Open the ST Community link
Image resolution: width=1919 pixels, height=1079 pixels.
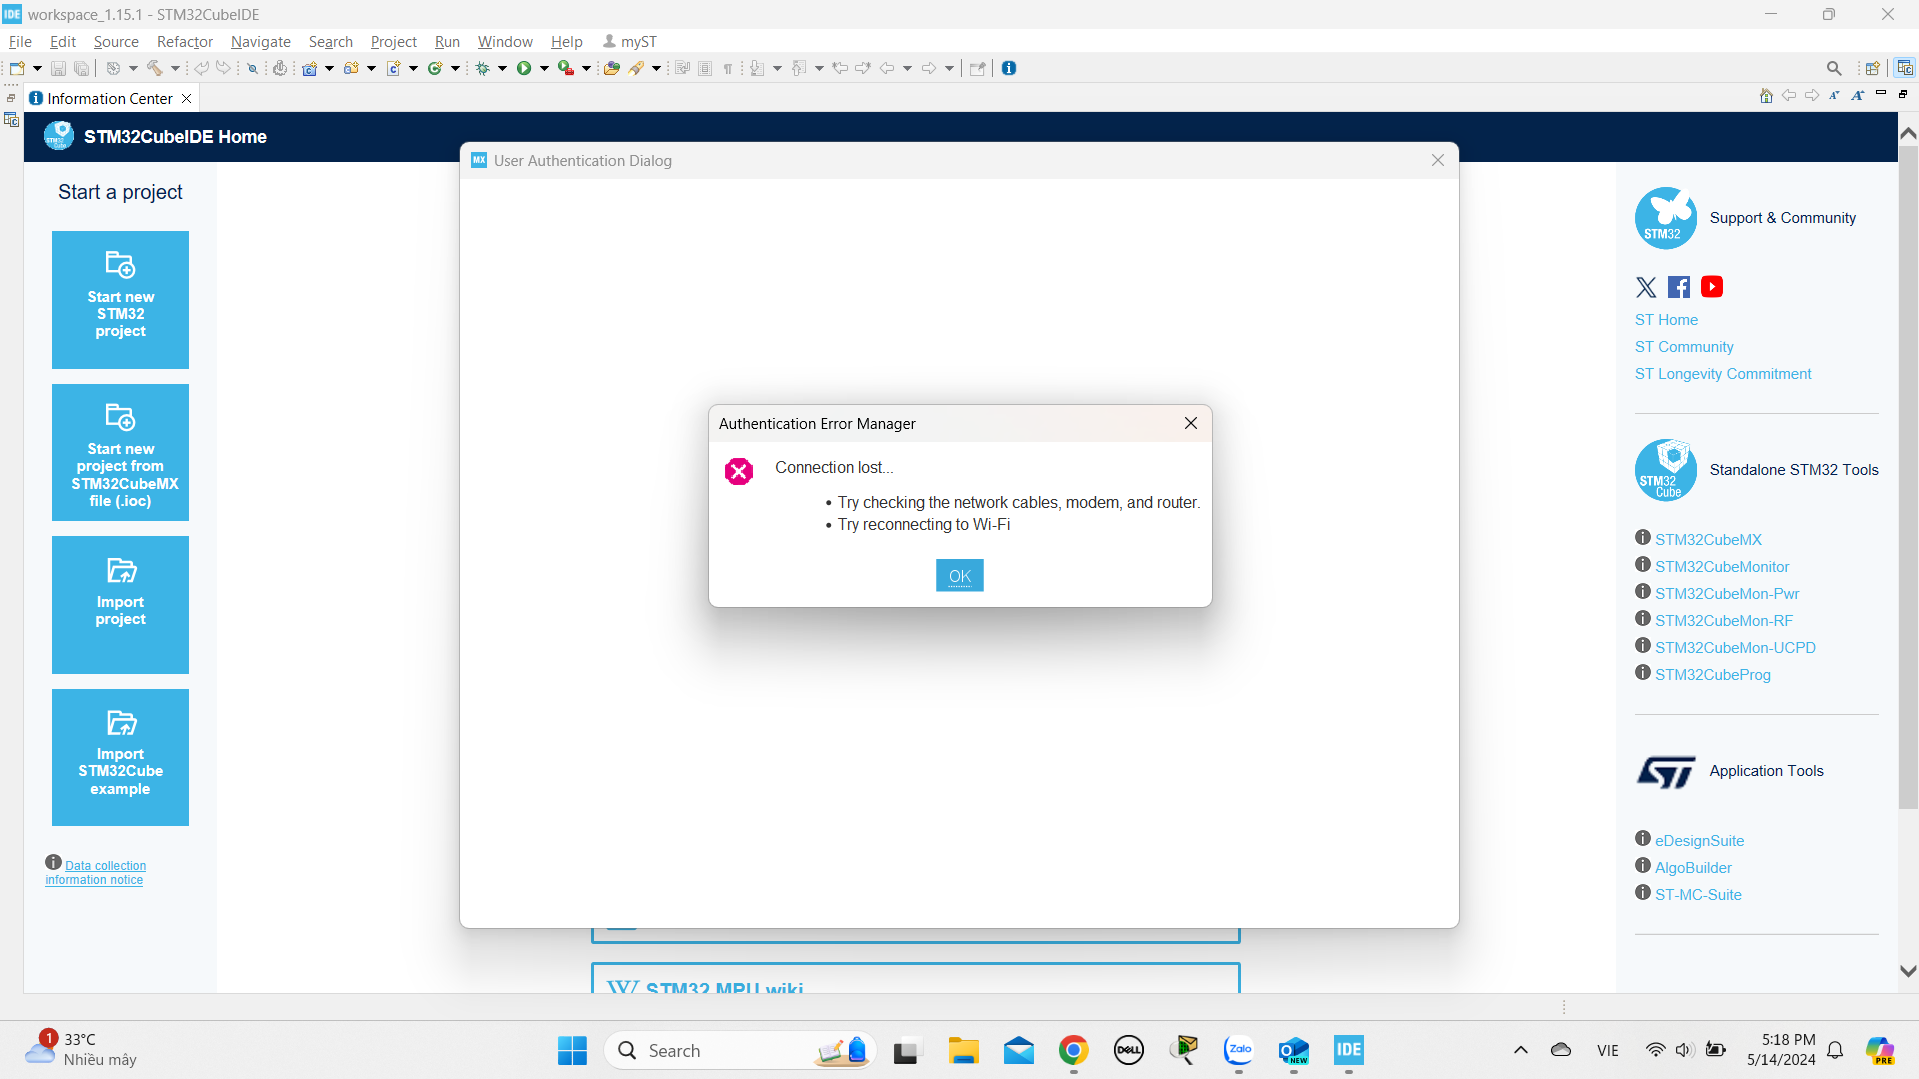pos(1684,347)
